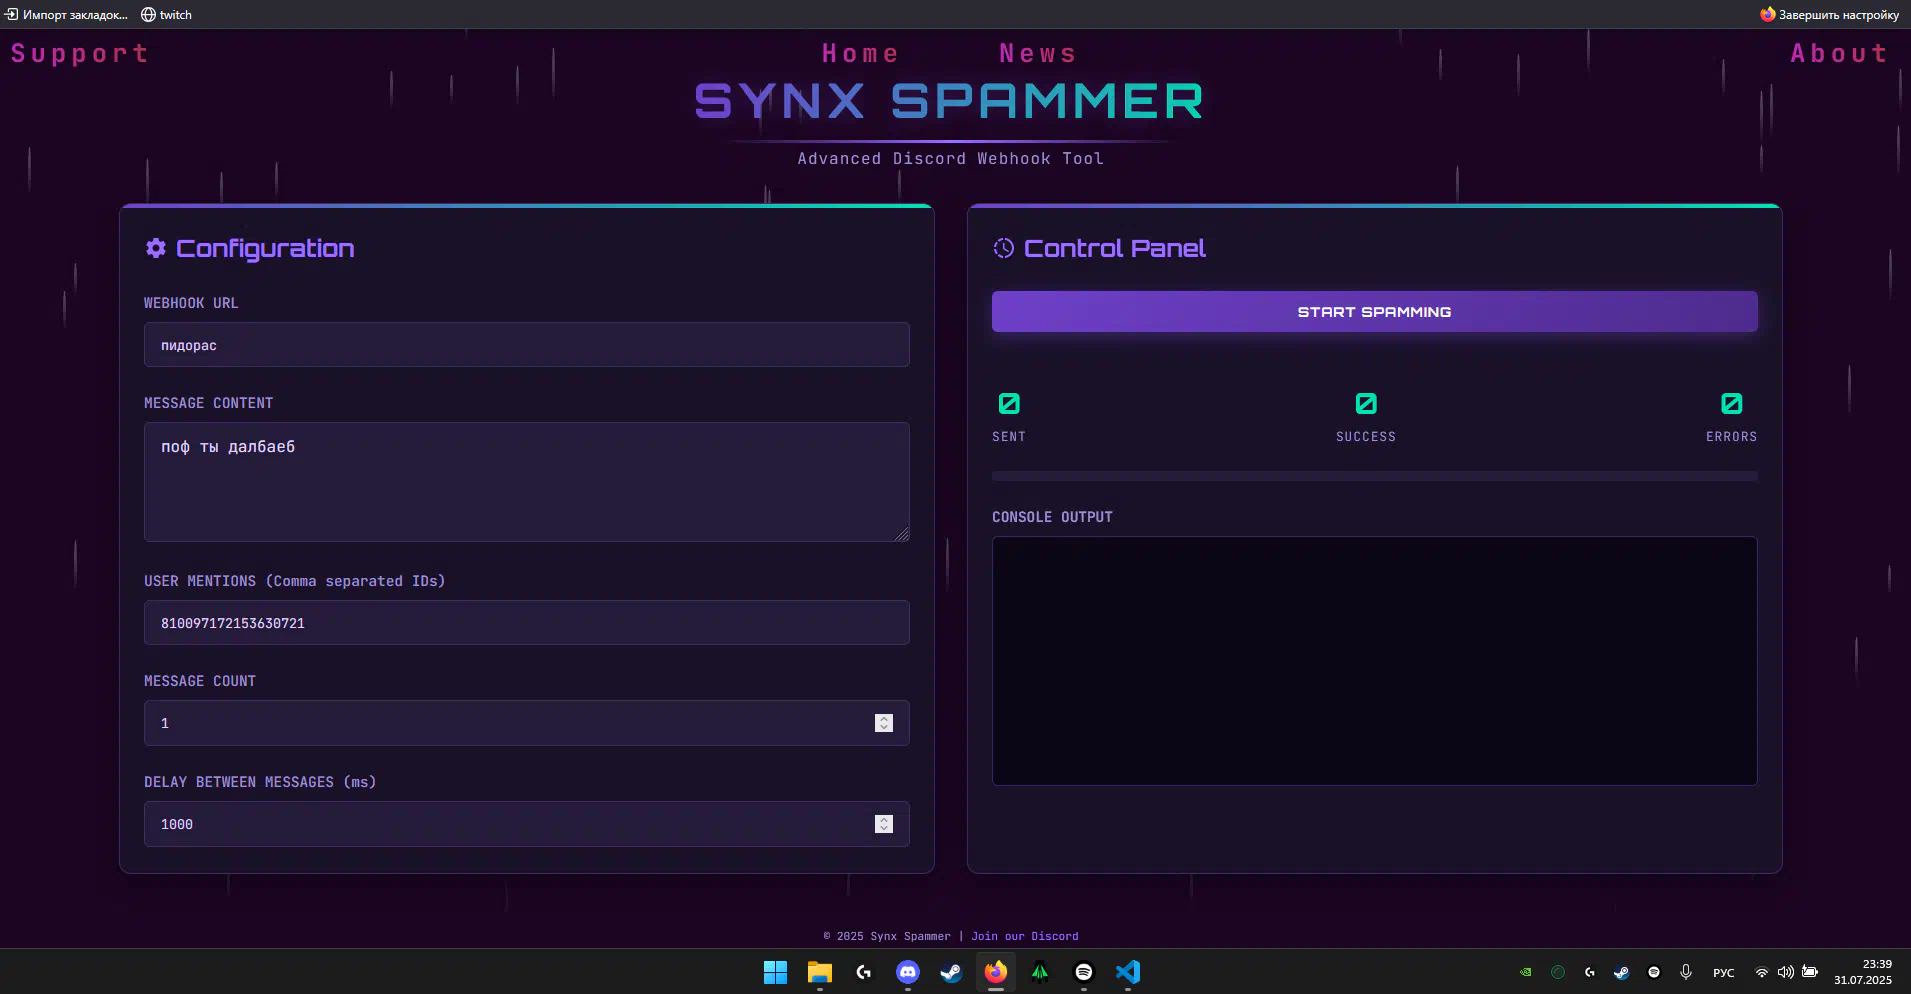Click the Delay Between Messages field
Viewport: 1911px width, 994px height.
point(526,824)
